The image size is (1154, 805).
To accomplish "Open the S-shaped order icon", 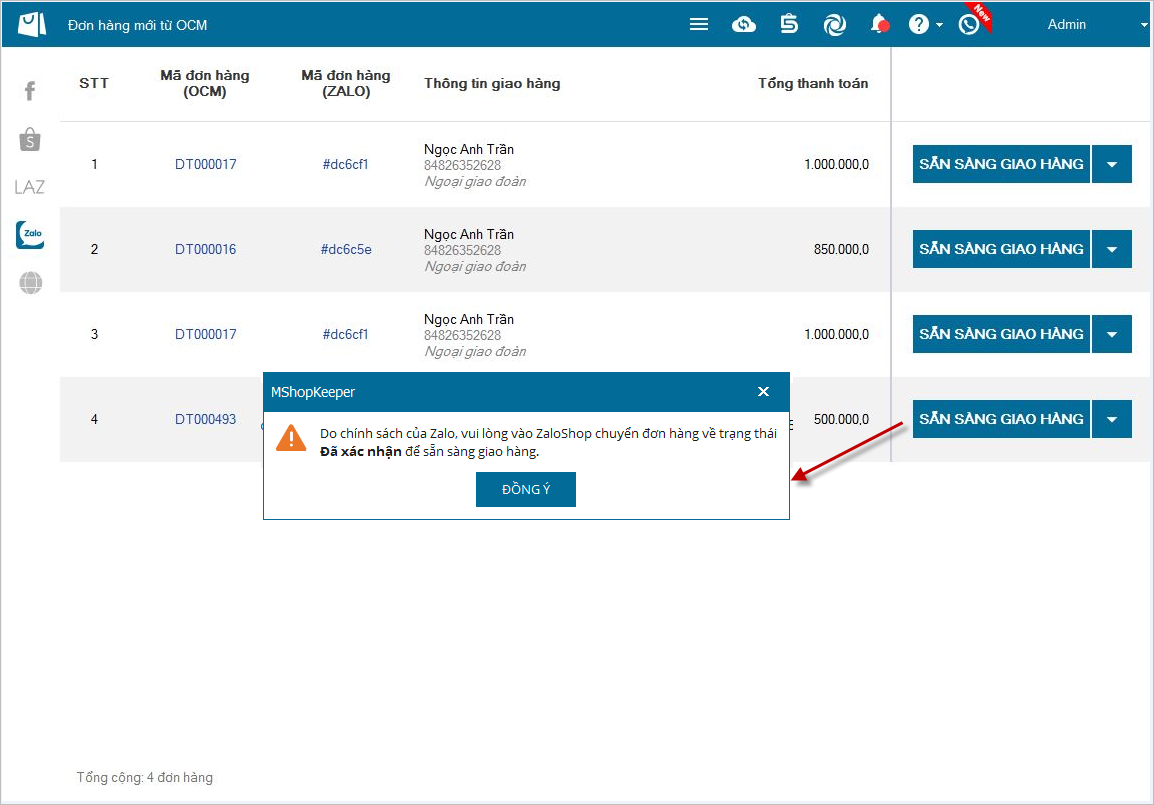I will [789, 24].
